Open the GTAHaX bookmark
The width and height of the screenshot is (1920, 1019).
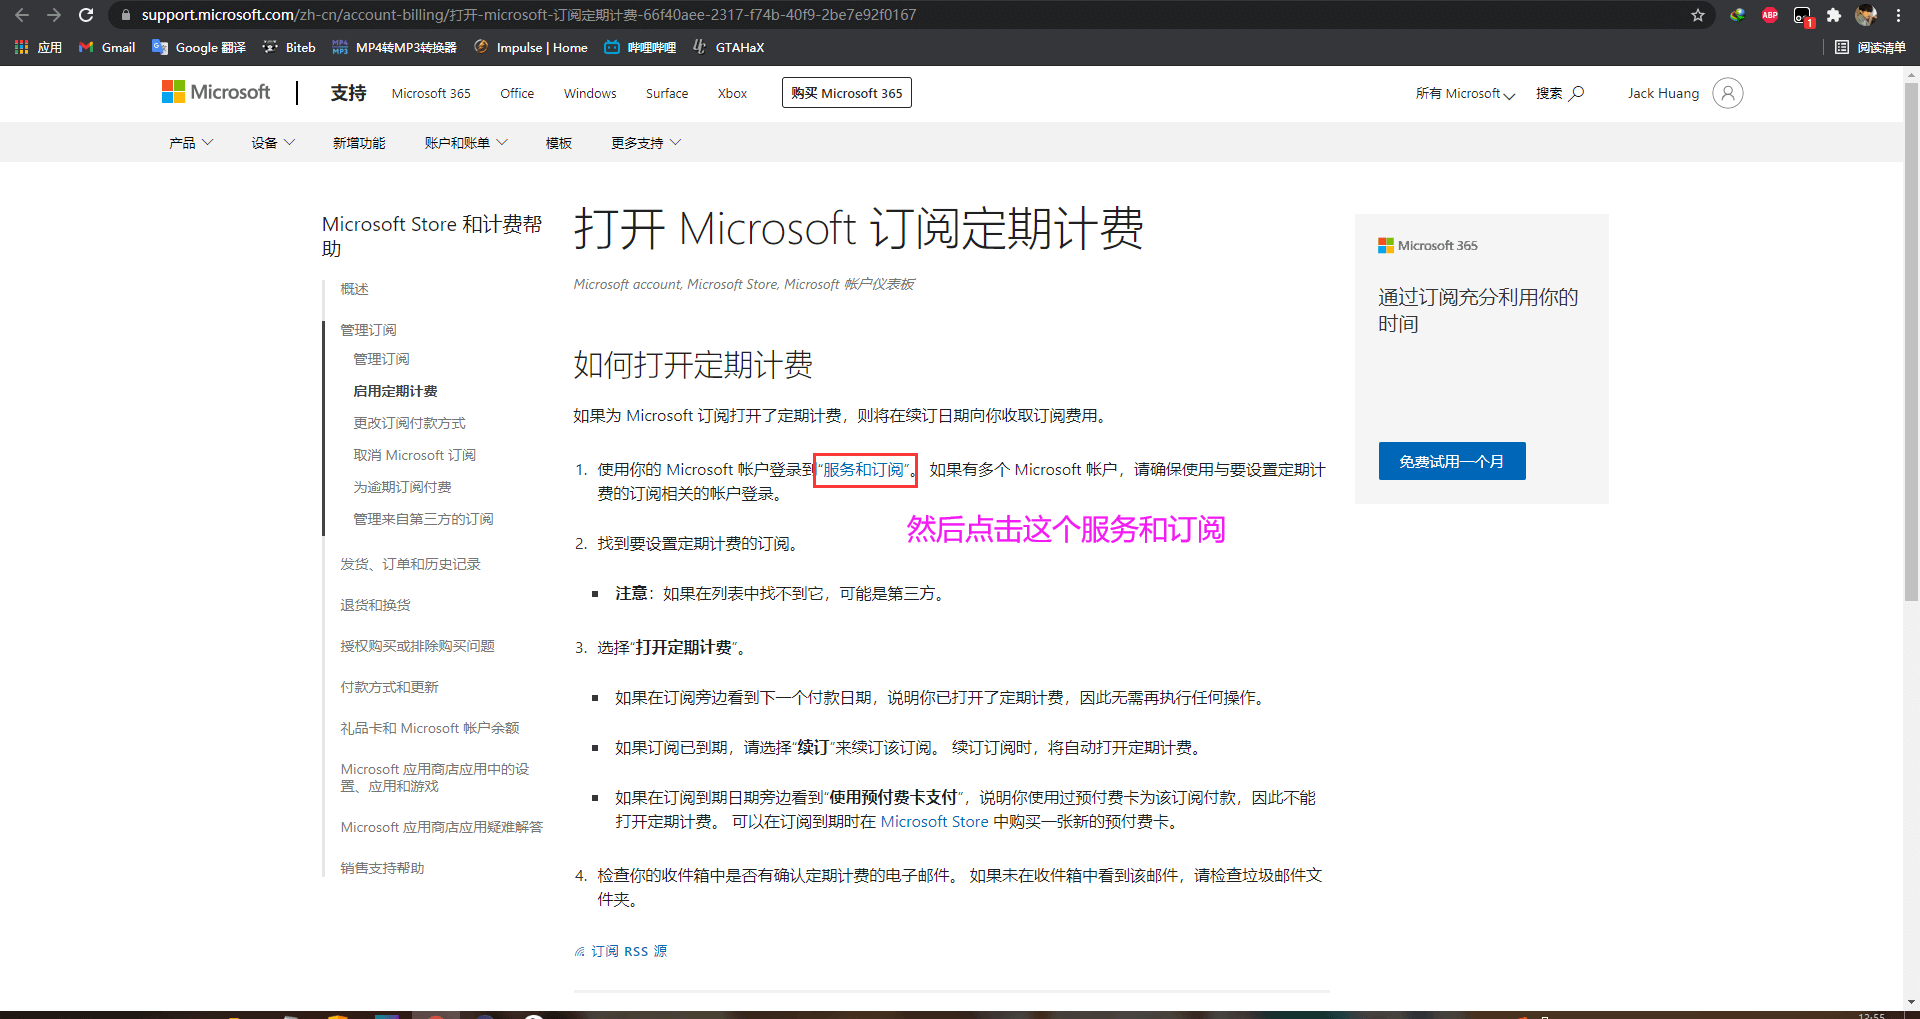click(x=728, y=47)
